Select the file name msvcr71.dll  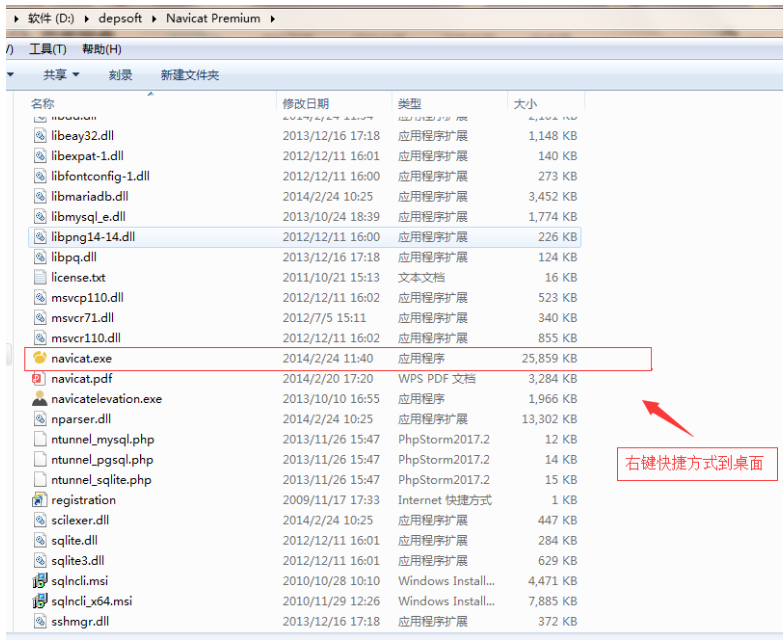82,318
